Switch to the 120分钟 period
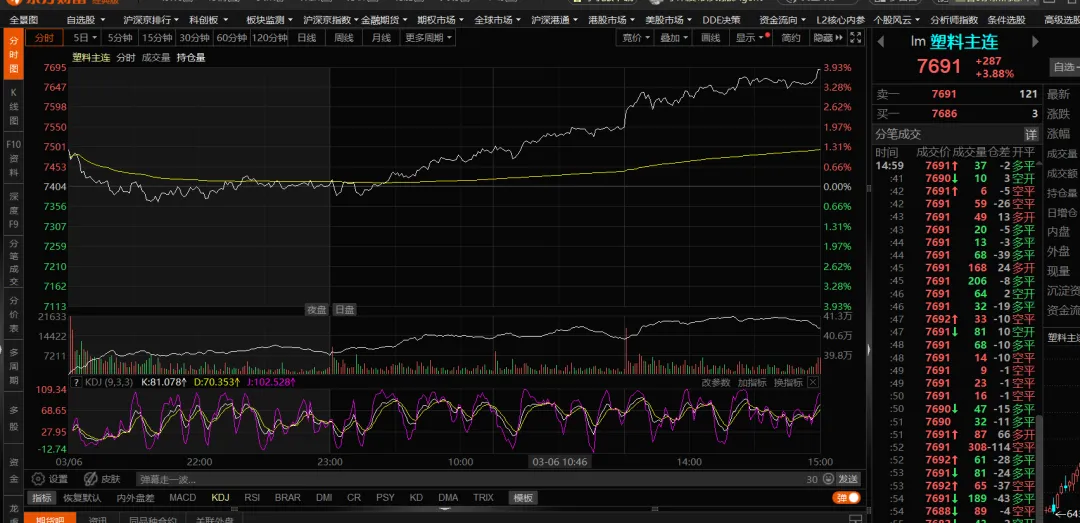Image resolution: width=1080 pixels, height=523 pixels. (270, 38)
